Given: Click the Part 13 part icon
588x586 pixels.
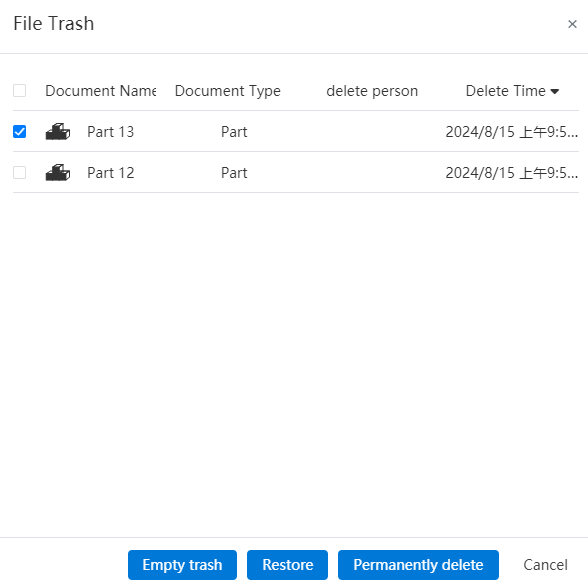Looking at the screenshot, I should click(x=58, y=132).
